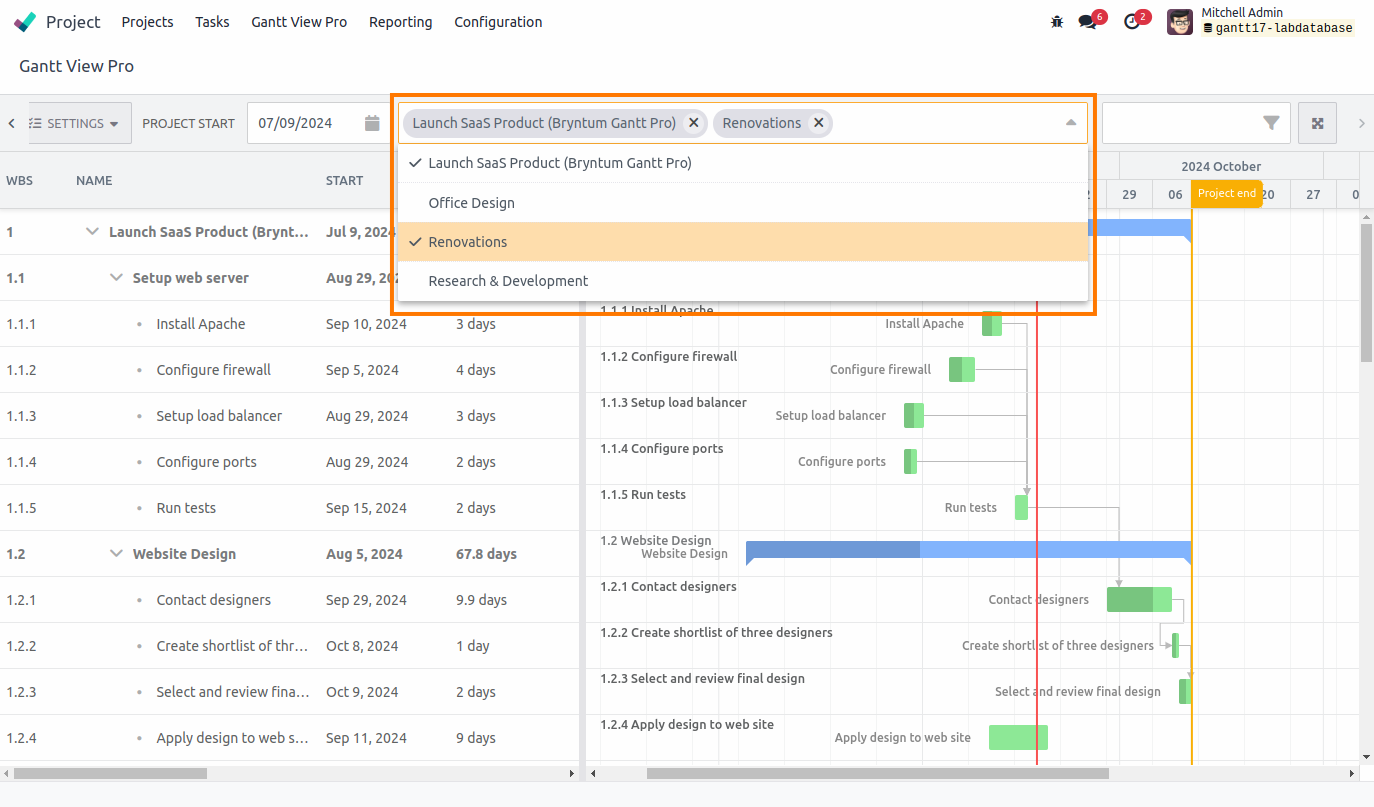Collapse the Website Design task group
The image size is (1374, 807).
click(x=116, y=553)
